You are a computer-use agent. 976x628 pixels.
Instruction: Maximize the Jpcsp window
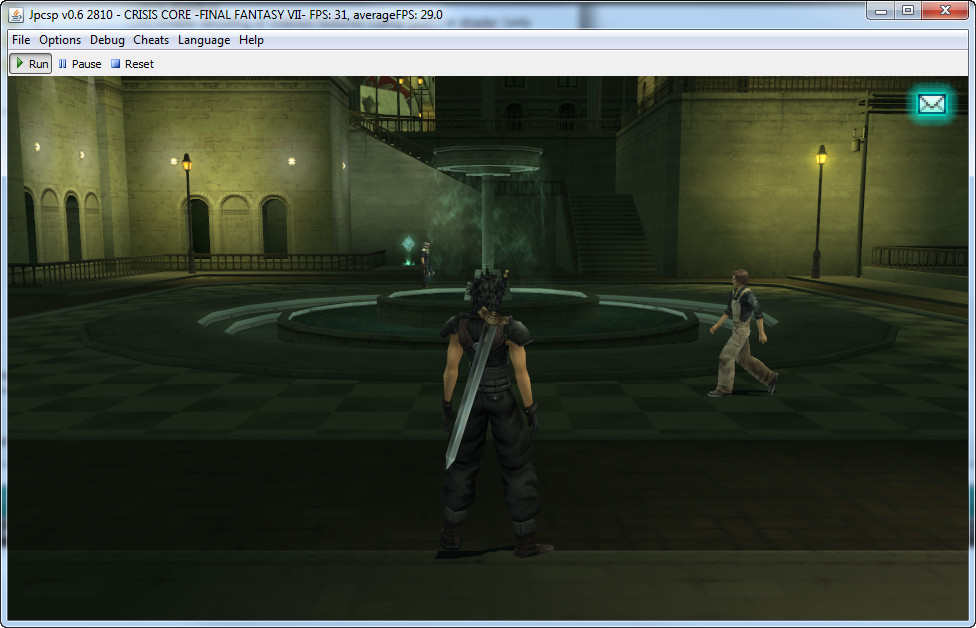(908, 11)
